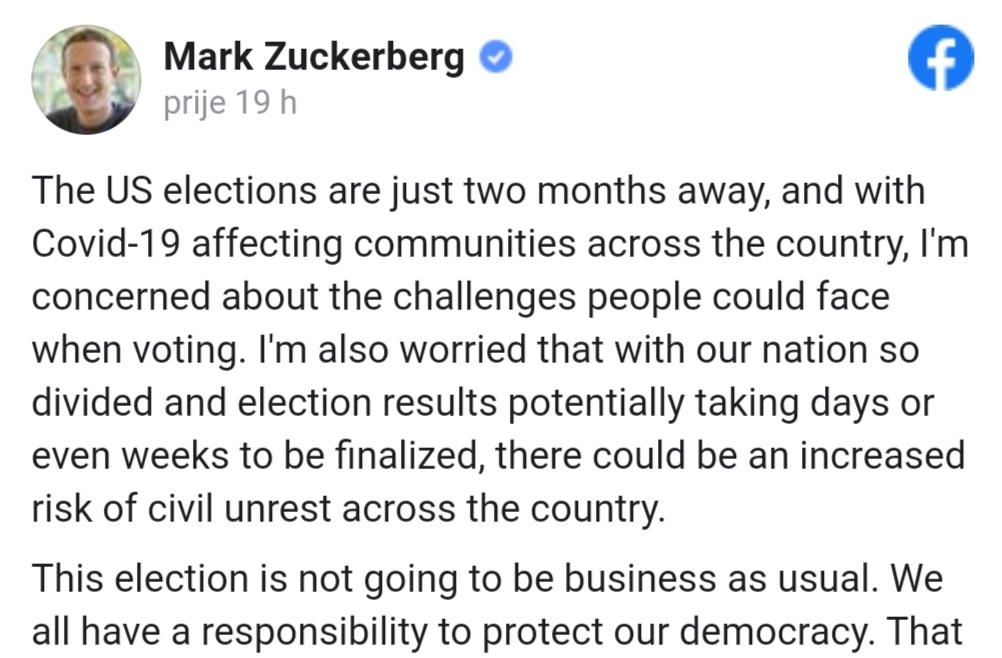Click the Facebook logo icon
Viewport: 1002px width, 658px height.
(941, 57)
